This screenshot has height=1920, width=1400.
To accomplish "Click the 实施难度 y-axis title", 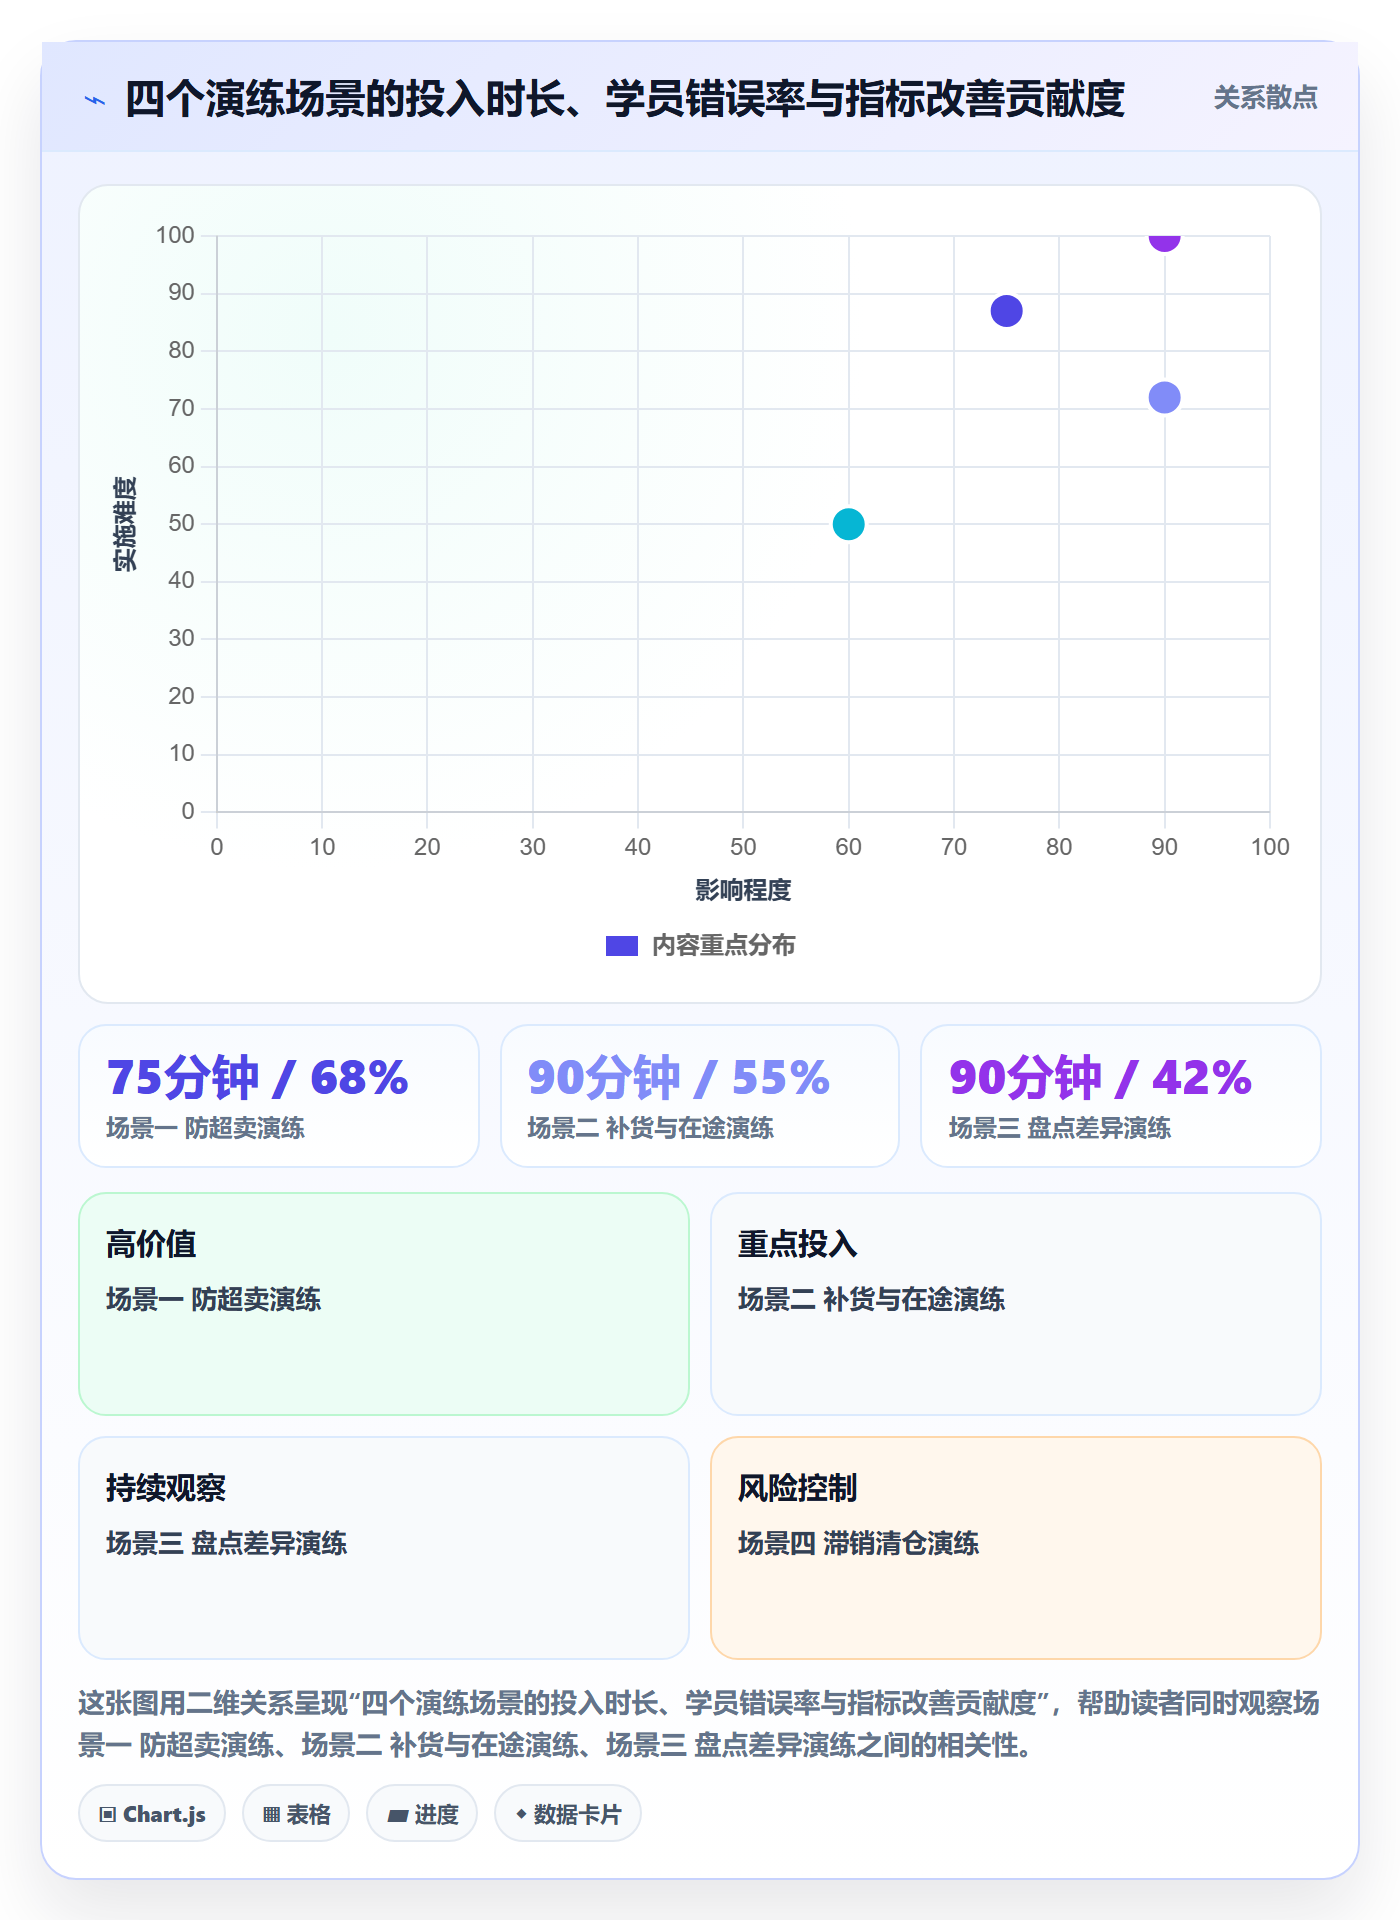I will coord(125,524).
